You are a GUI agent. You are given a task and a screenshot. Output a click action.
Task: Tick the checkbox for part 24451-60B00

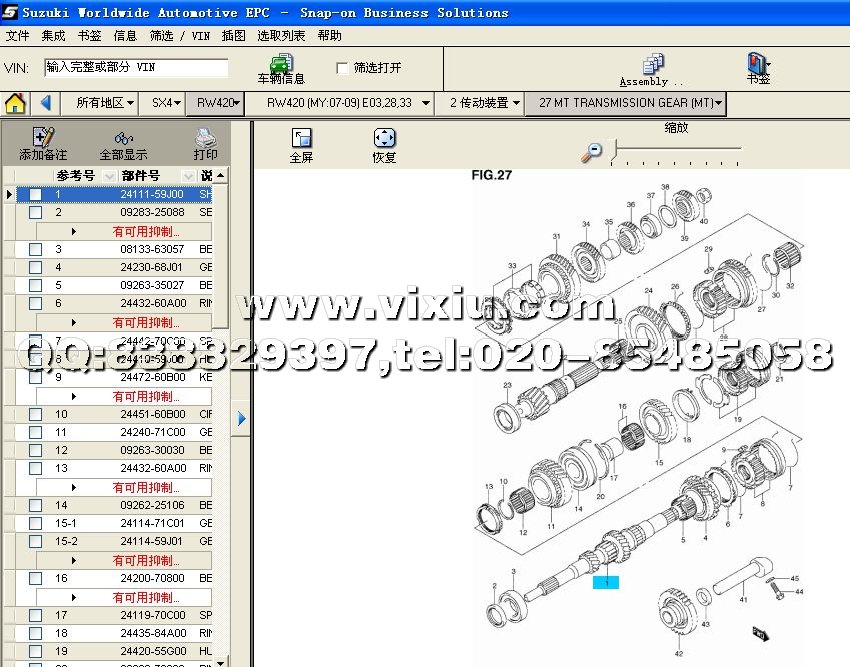[x=35, y=414]
